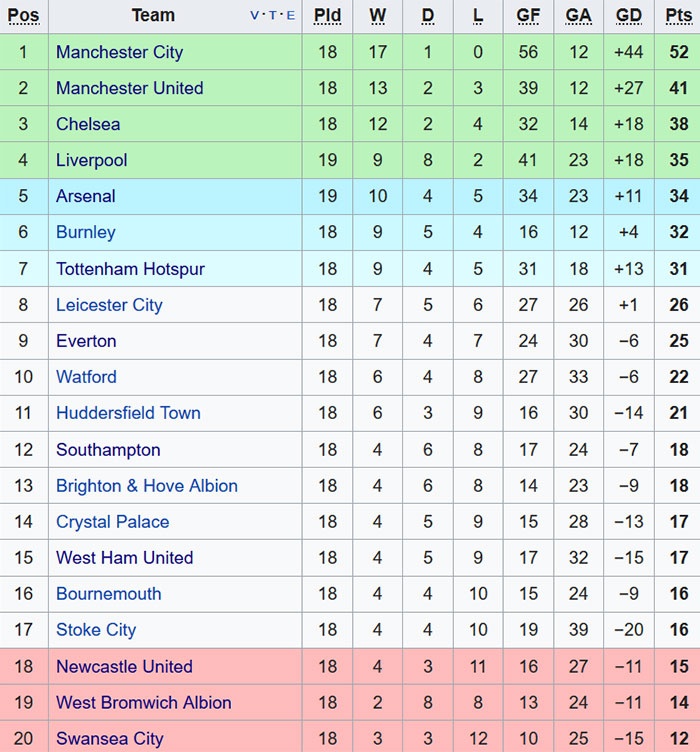The image size is (700, 752).
Task: Click the E (edit) template link
Action: [x=290, y=15]
